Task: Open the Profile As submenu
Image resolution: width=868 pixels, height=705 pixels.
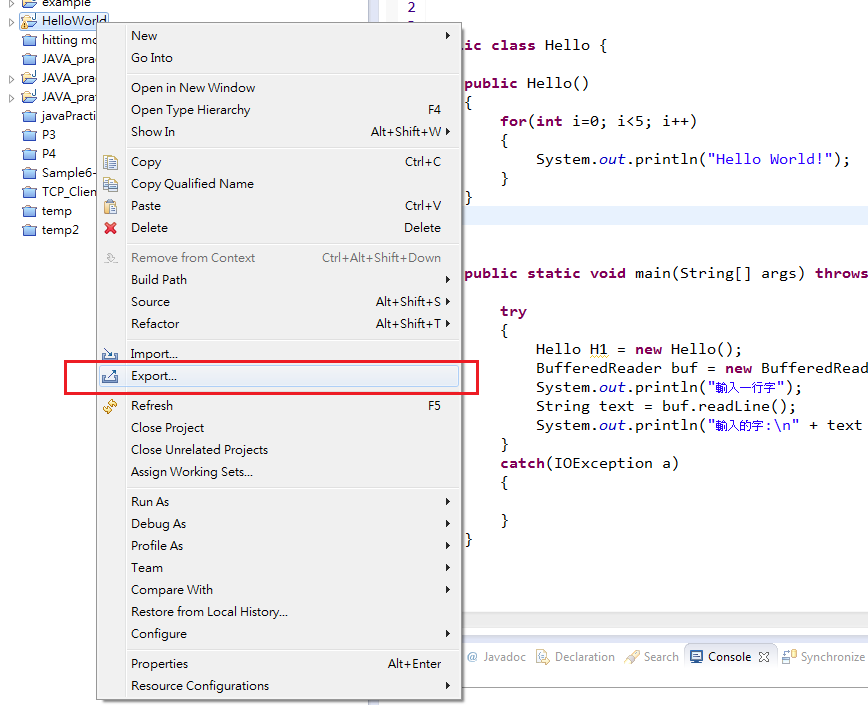Action: coord(293,546)
